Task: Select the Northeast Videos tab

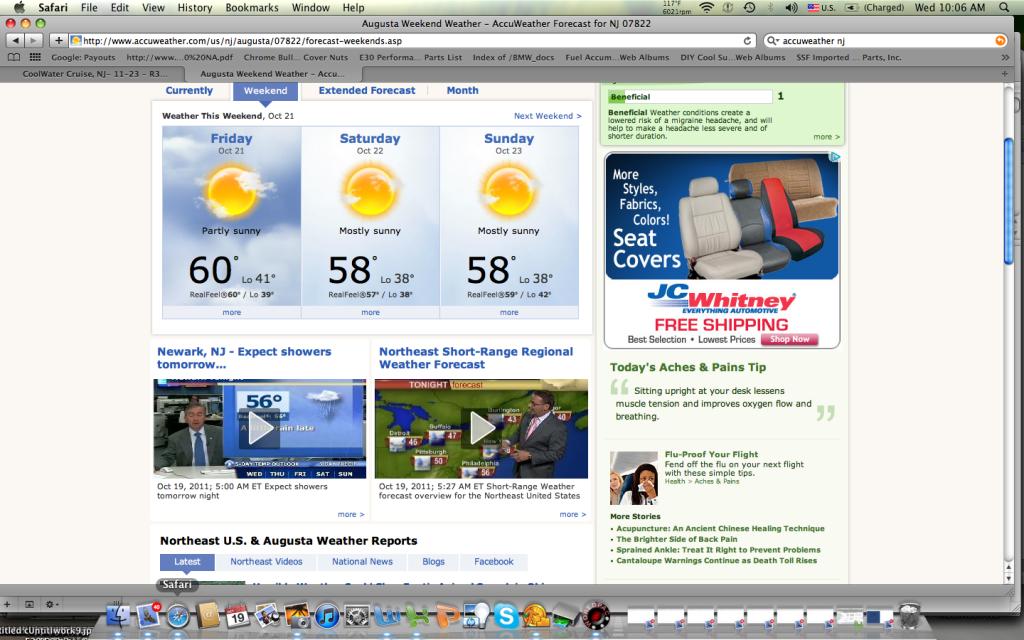Action: coord(266,562)
